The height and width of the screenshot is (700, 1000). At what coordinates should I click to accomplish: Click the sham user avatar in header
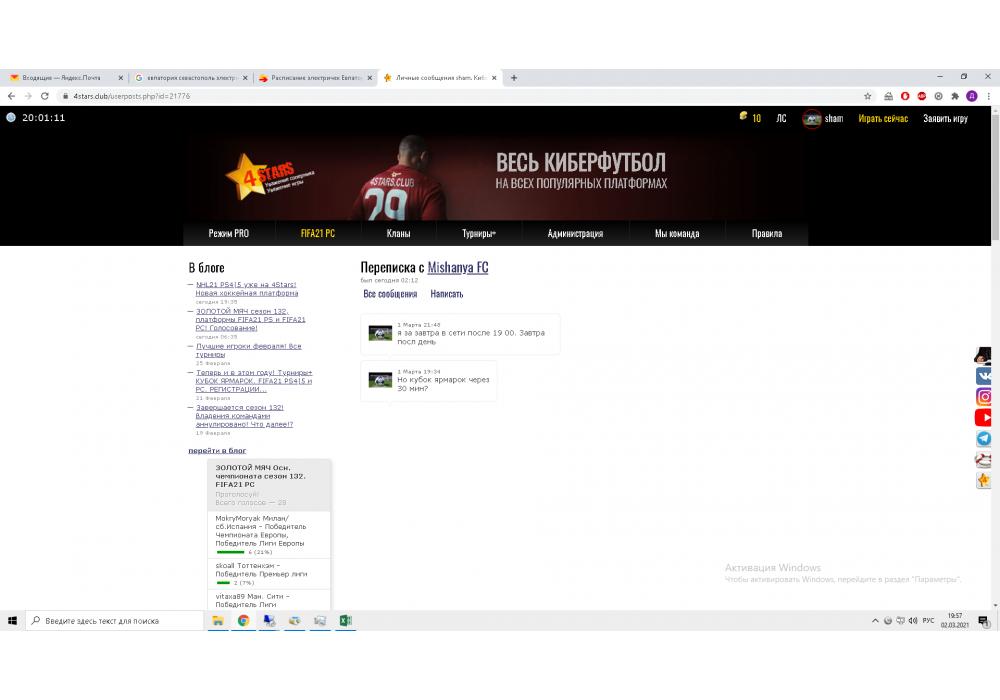(x=812, y=119)
